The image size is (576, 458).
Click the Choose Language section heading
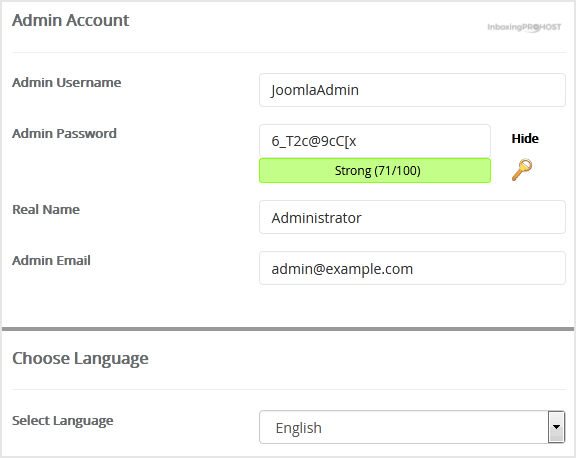80,358
